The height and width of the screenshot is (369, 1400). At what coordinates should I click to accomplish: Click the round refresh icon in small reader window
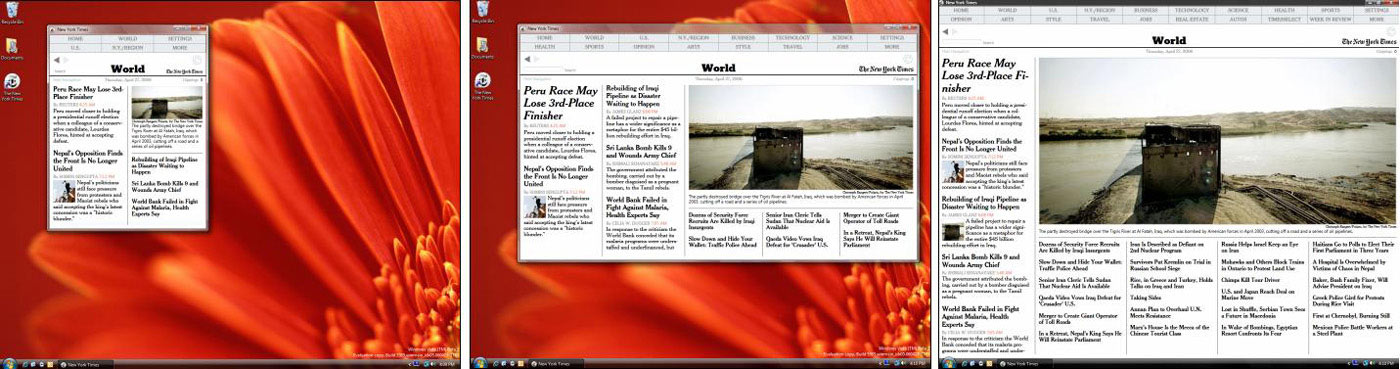tap(197, 60)
